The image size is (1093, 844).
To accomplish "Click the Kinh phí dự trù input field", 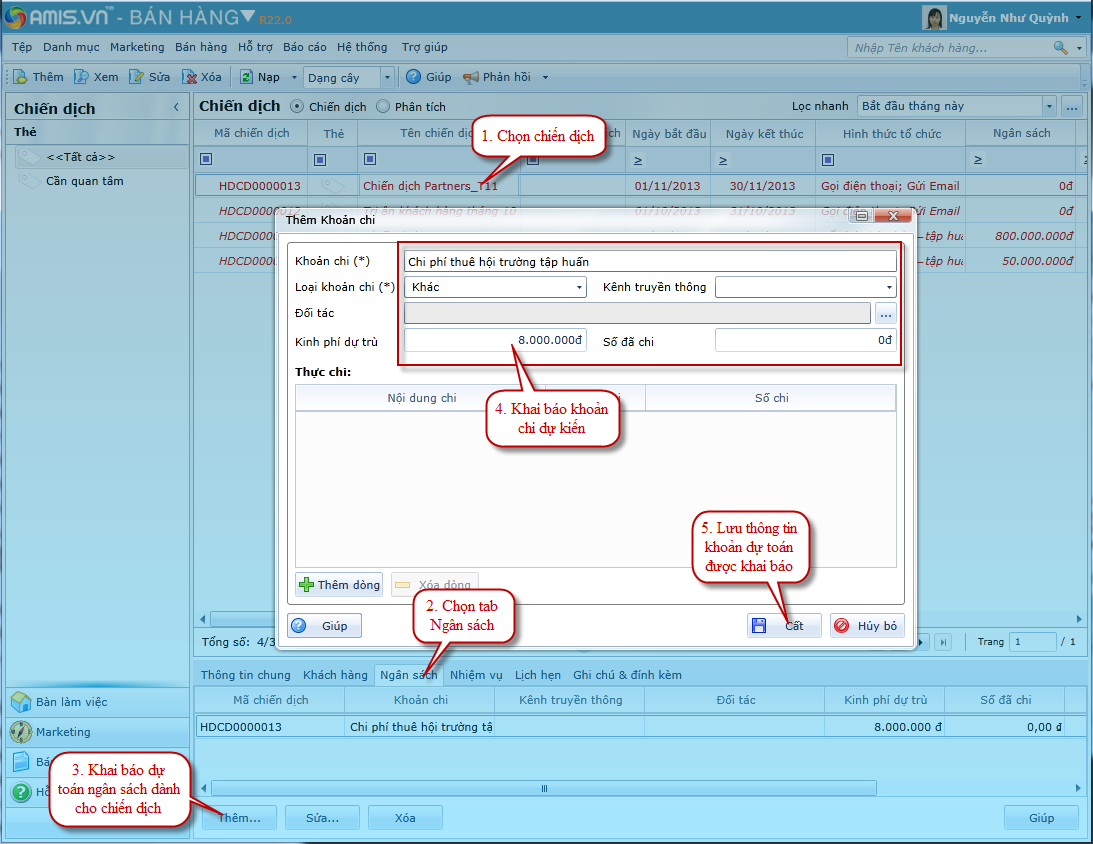I will (495, 341).
